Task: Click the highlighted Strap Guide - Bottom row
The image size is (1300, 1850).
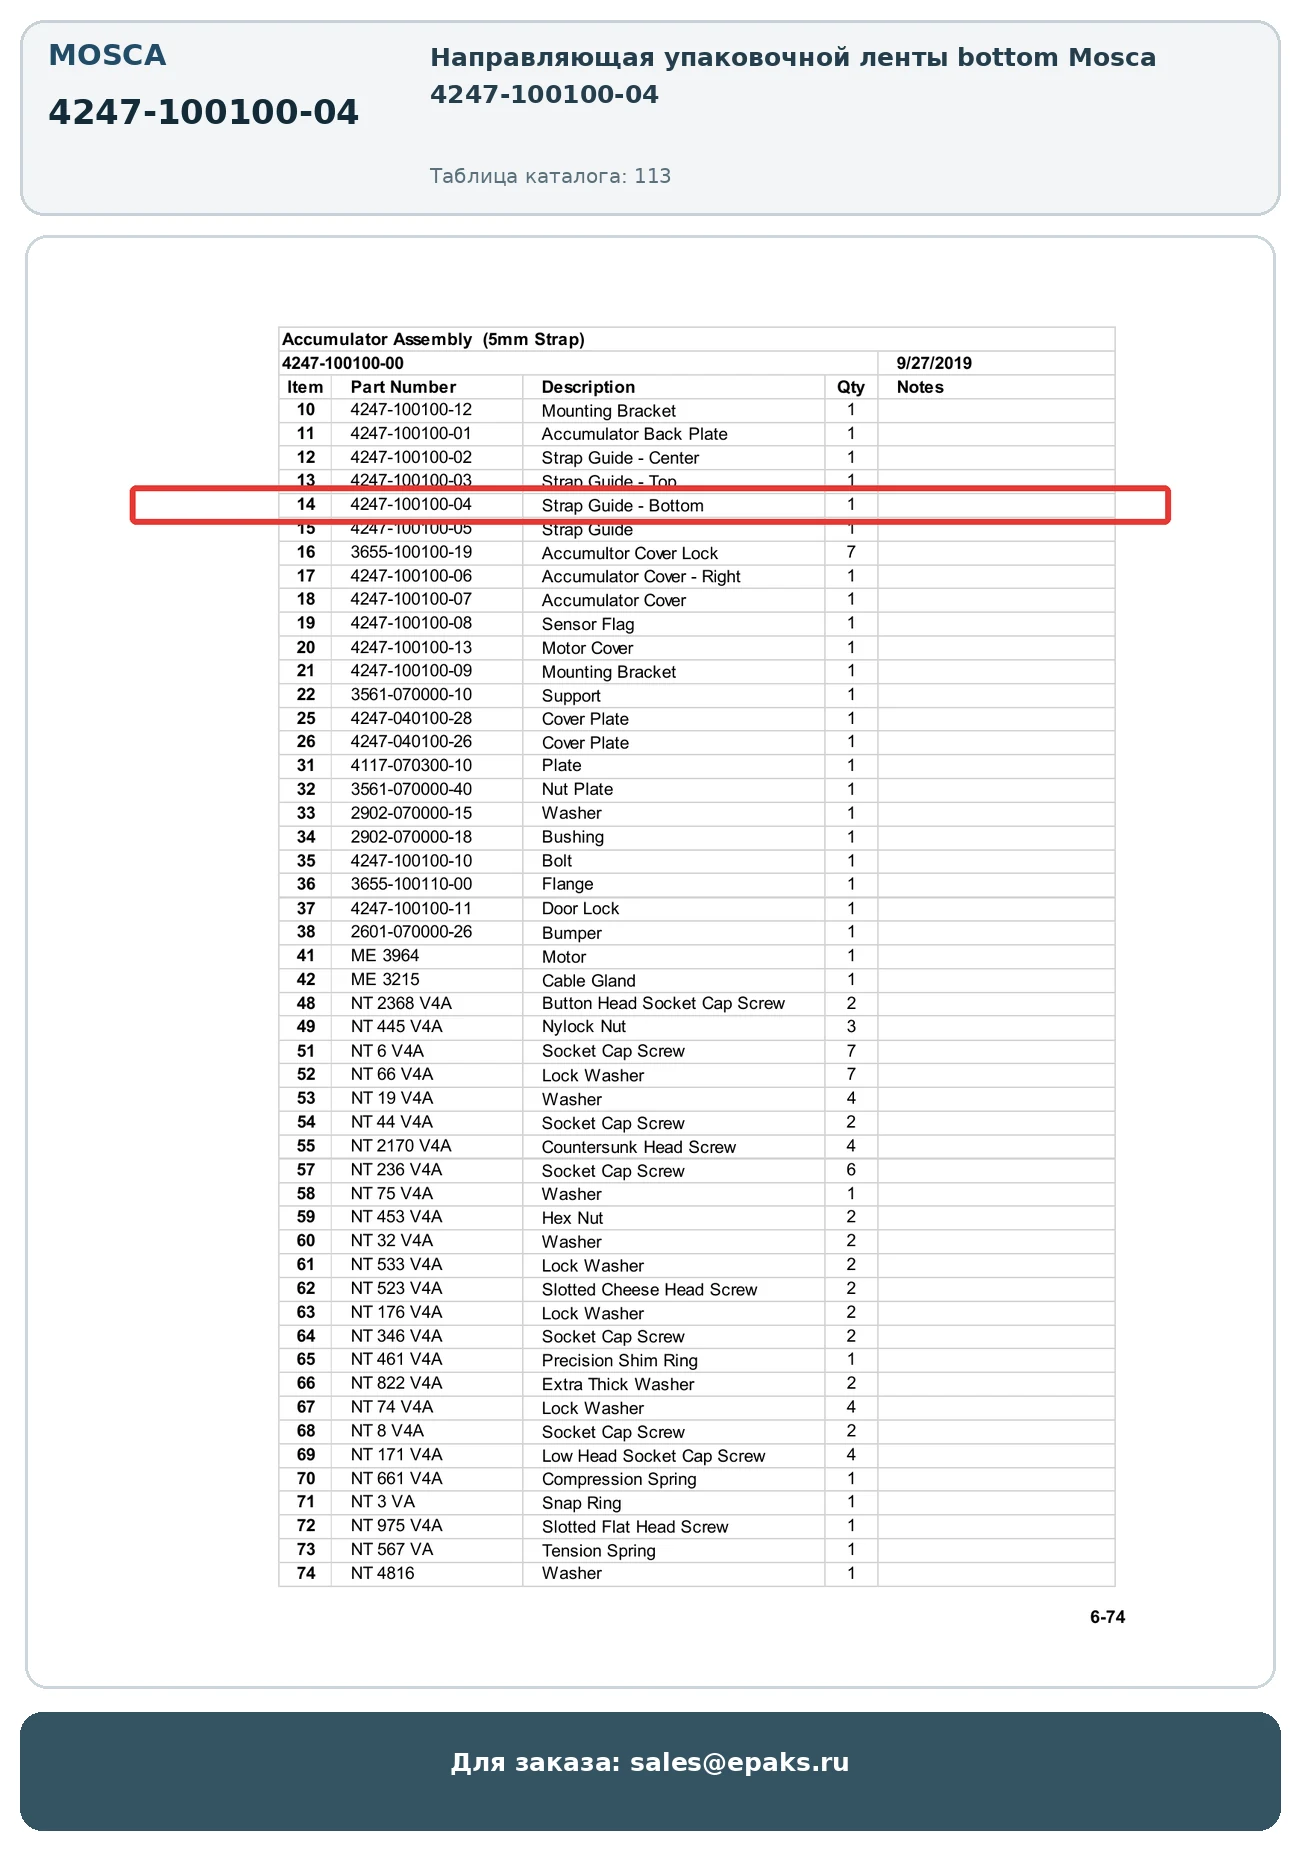Action: coord(650,505)
